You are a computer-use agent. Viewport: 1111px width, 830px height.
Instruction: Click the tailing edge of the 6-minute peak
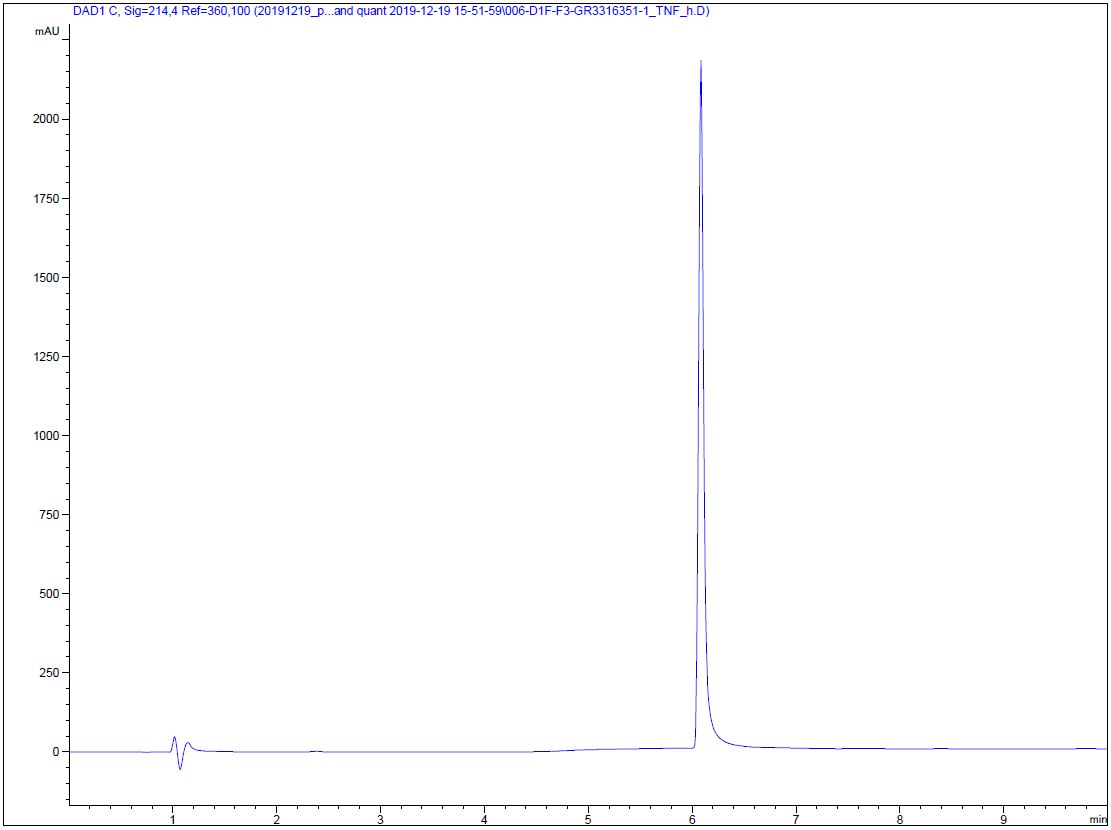pos(712,729)
